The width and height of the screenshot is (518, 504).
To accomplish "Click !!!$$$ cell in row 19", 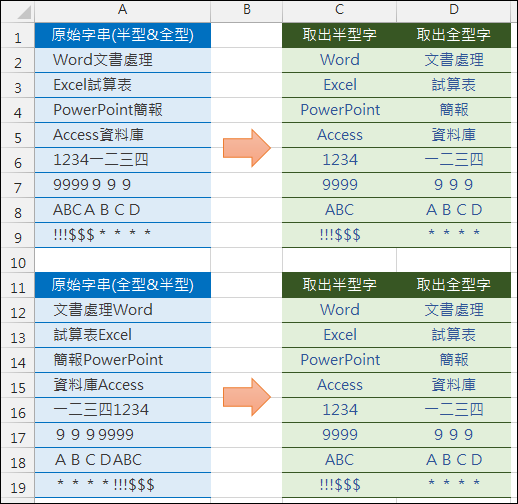I will 339,485.
